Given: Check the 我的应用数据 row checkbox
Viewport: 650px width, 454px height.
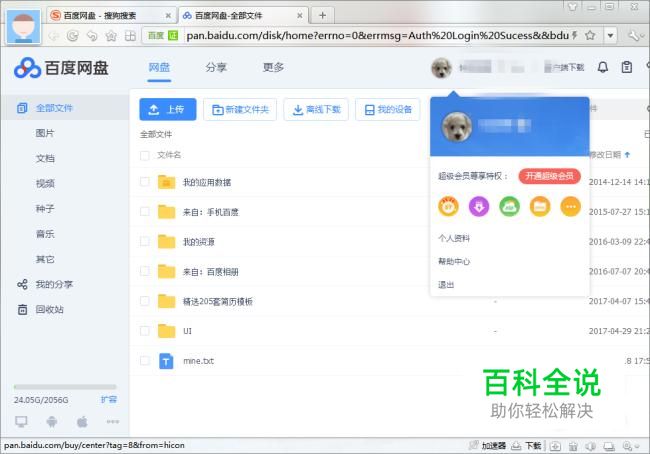Looking at the screenshot, I should coord(145,182).
